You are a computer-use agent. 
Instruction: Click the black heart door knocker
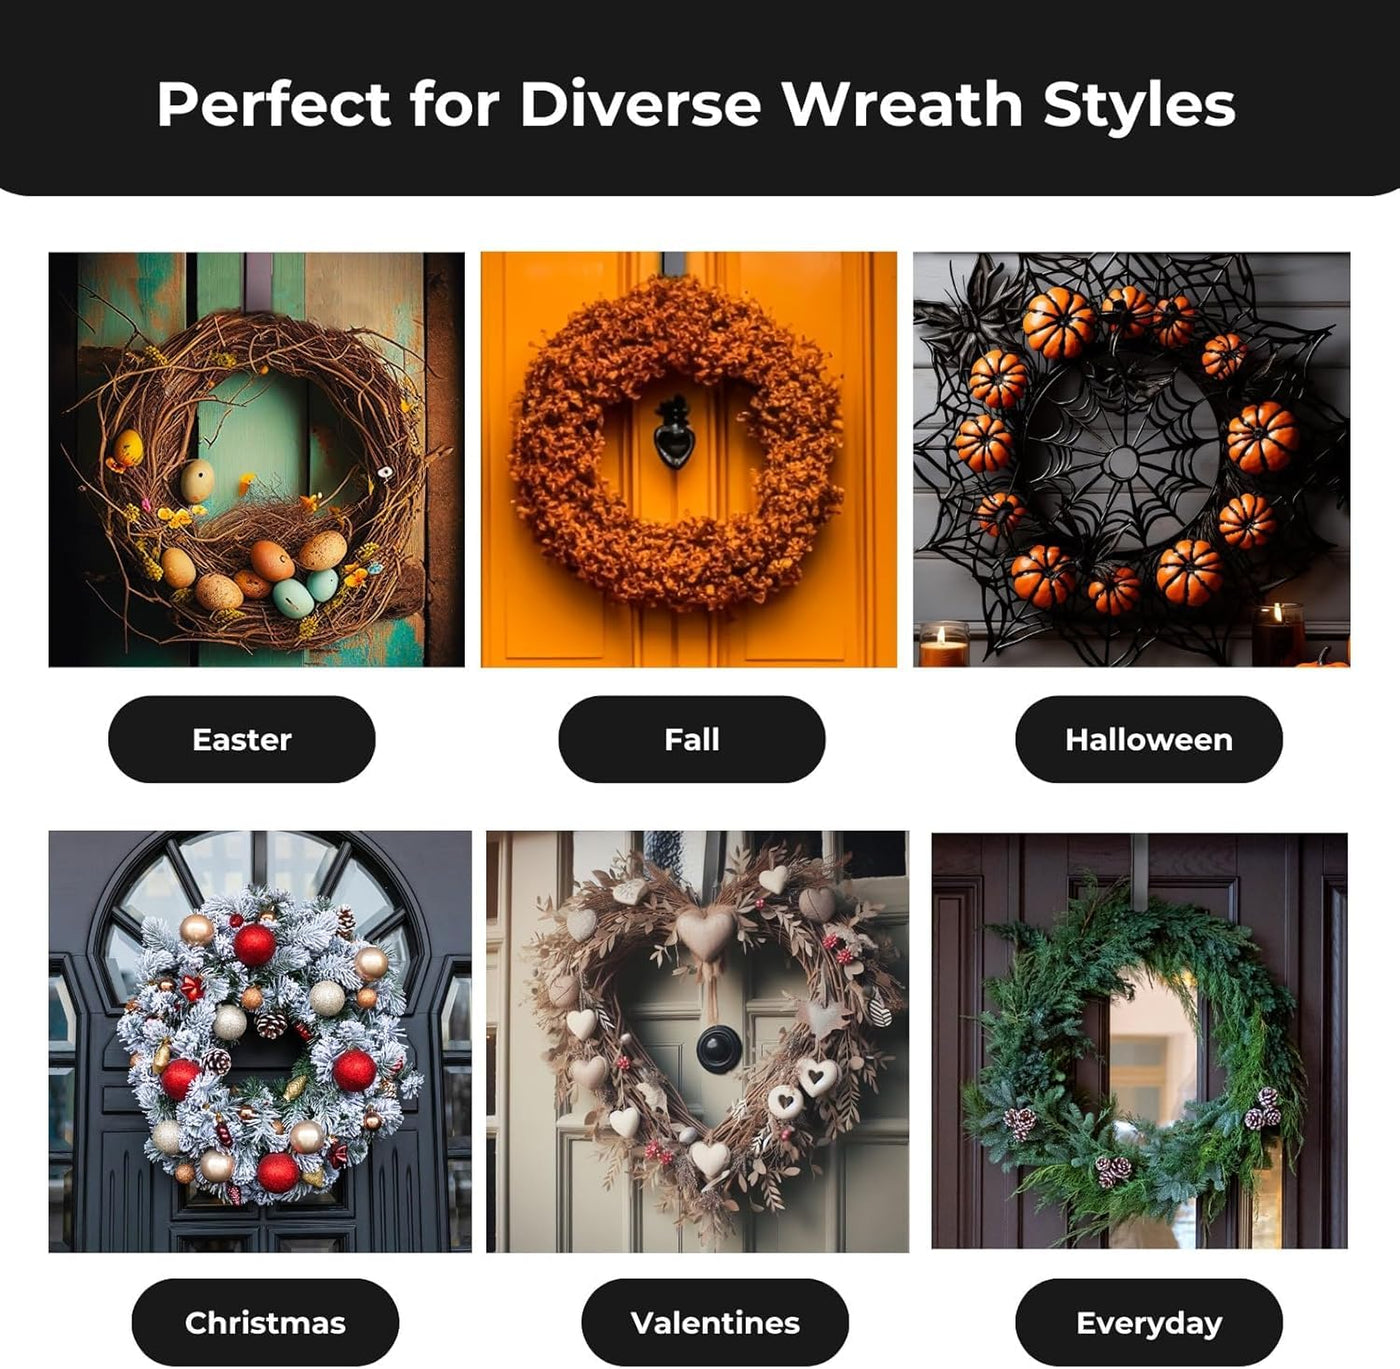click(x=674, y=434)
